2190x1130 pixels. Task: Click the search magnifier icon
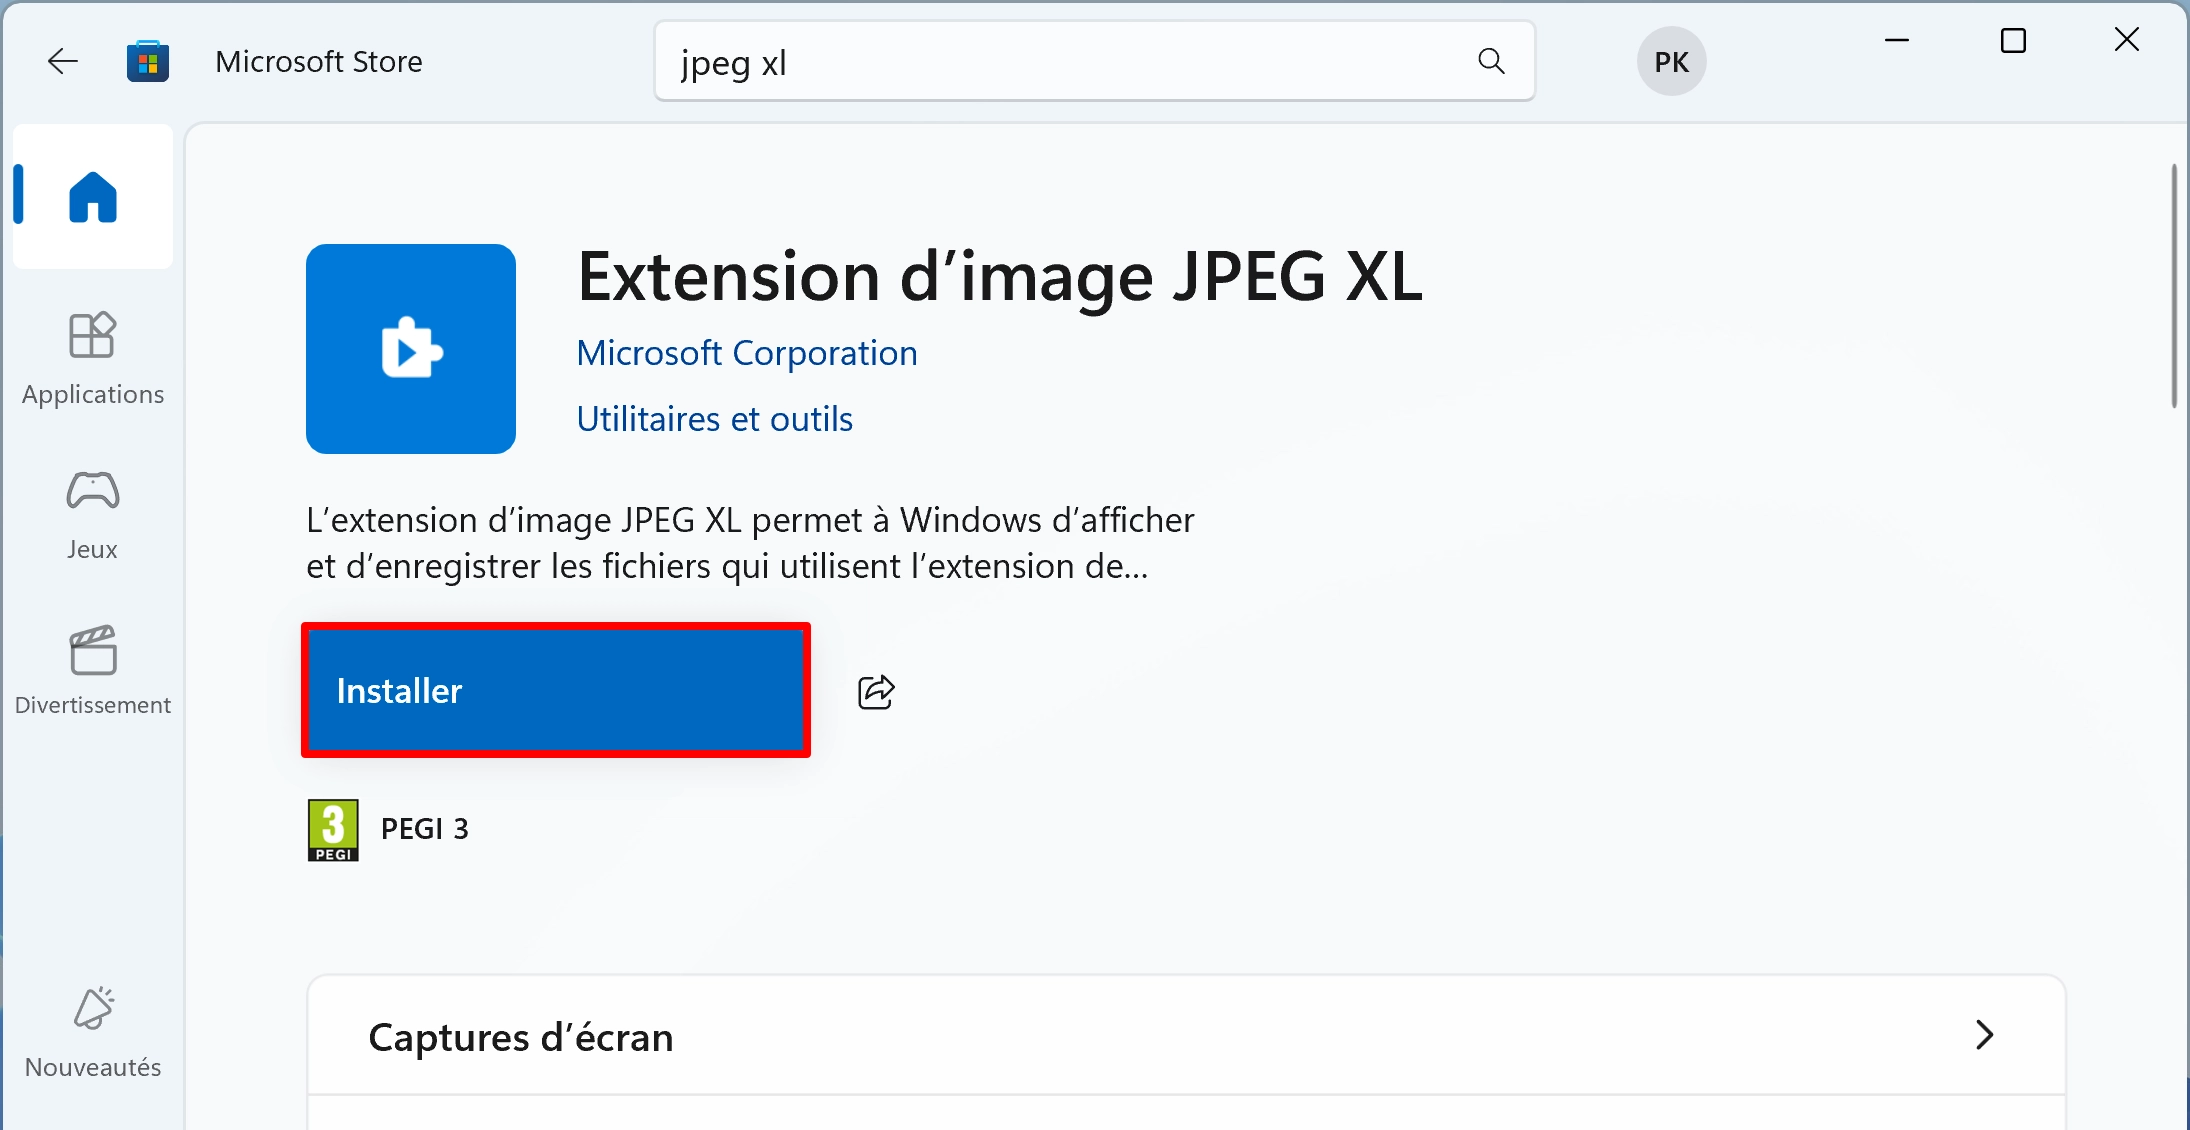(1491, 62)
